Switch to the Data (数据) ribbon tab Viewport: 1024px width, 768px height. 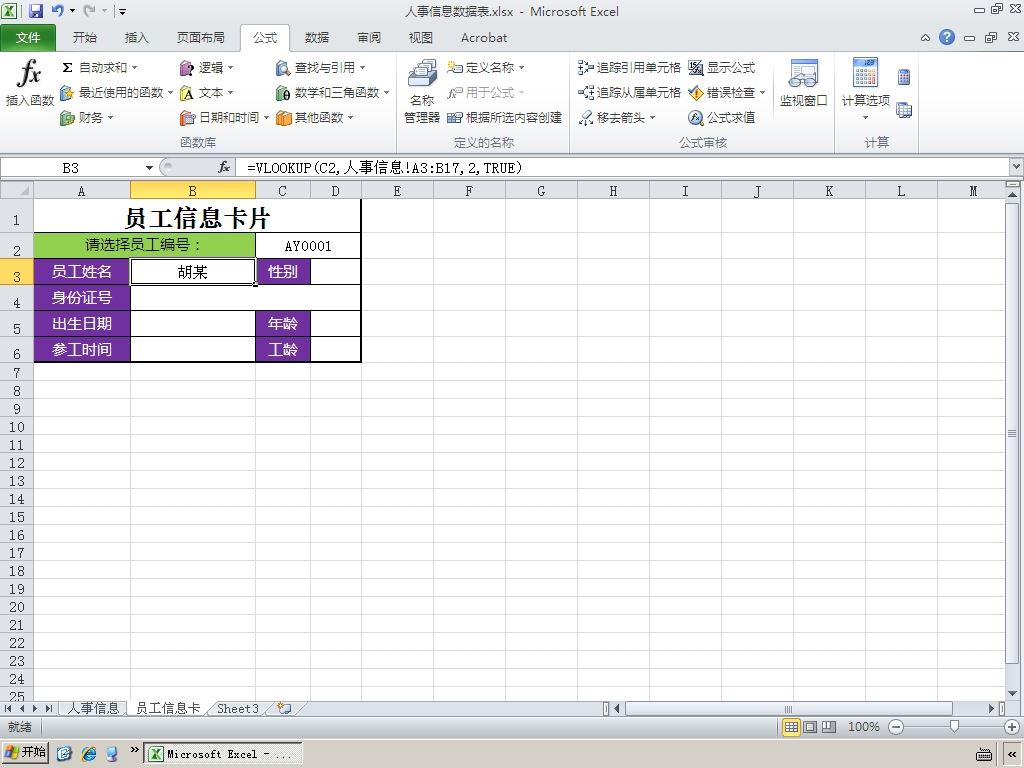tap(317, 38)
